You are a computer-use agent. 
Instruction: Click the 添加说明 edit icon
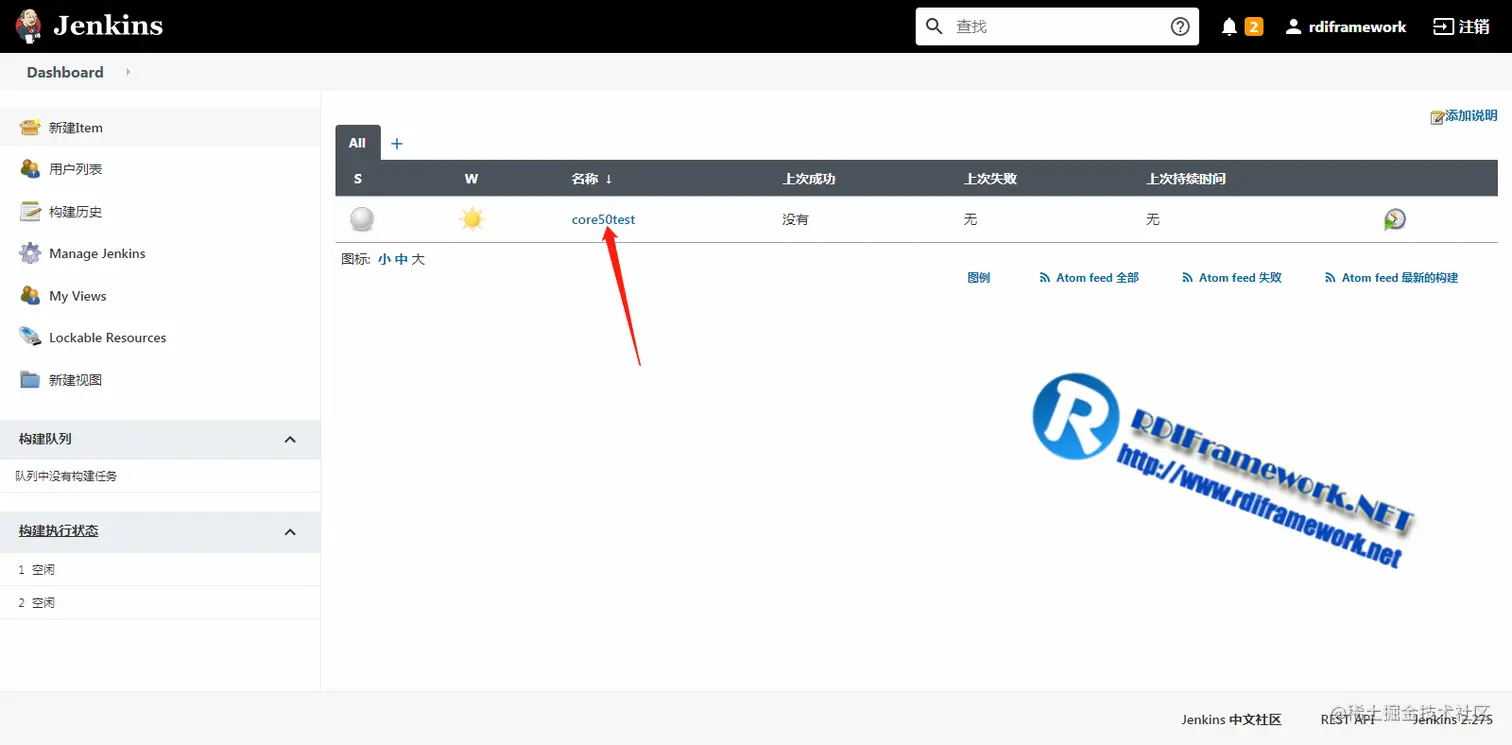pos(1437,117)
